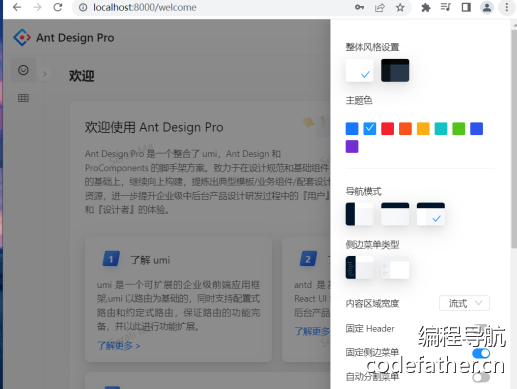Click the browser back arrow
The width and height of the screenshot is (517, 389).
coord(17,7)
